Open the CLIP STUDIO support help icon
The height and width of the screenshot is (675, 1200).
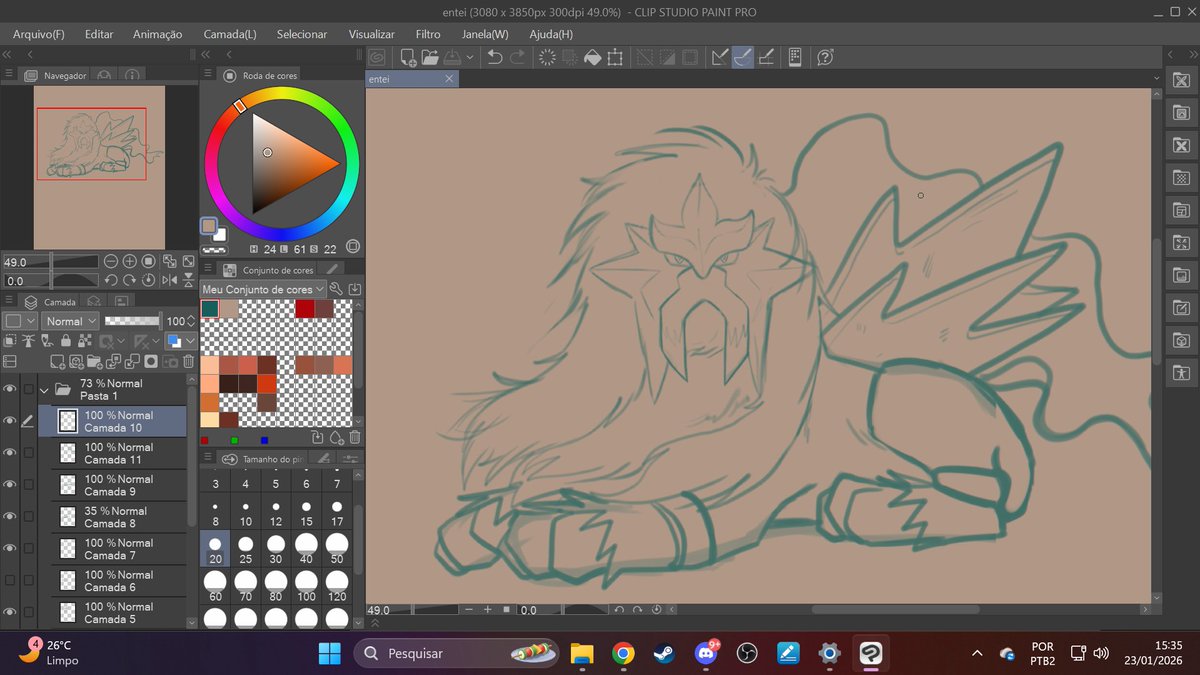pos(826,57)
